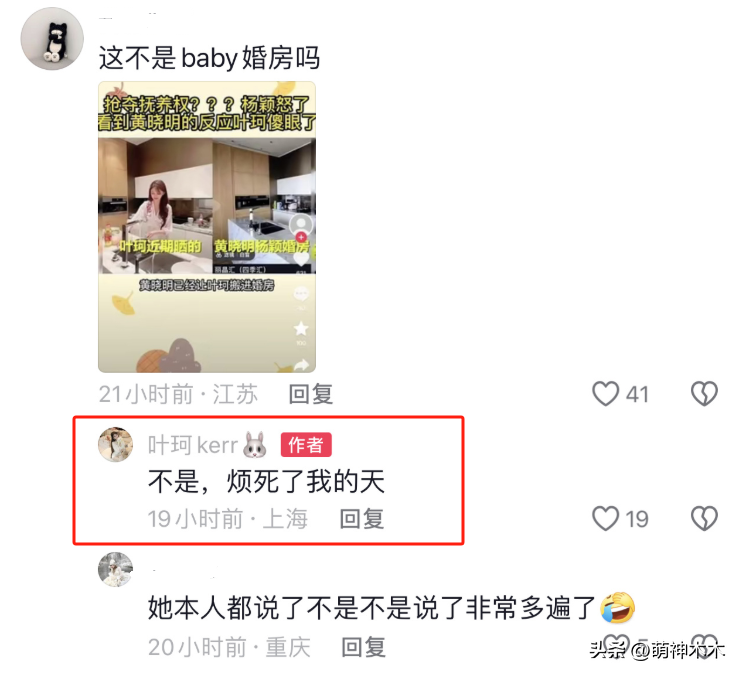The width and height of the screenshot is (742, 676).
Task: Tap the laughing emoji in last comment
Action: click(618, 607)
